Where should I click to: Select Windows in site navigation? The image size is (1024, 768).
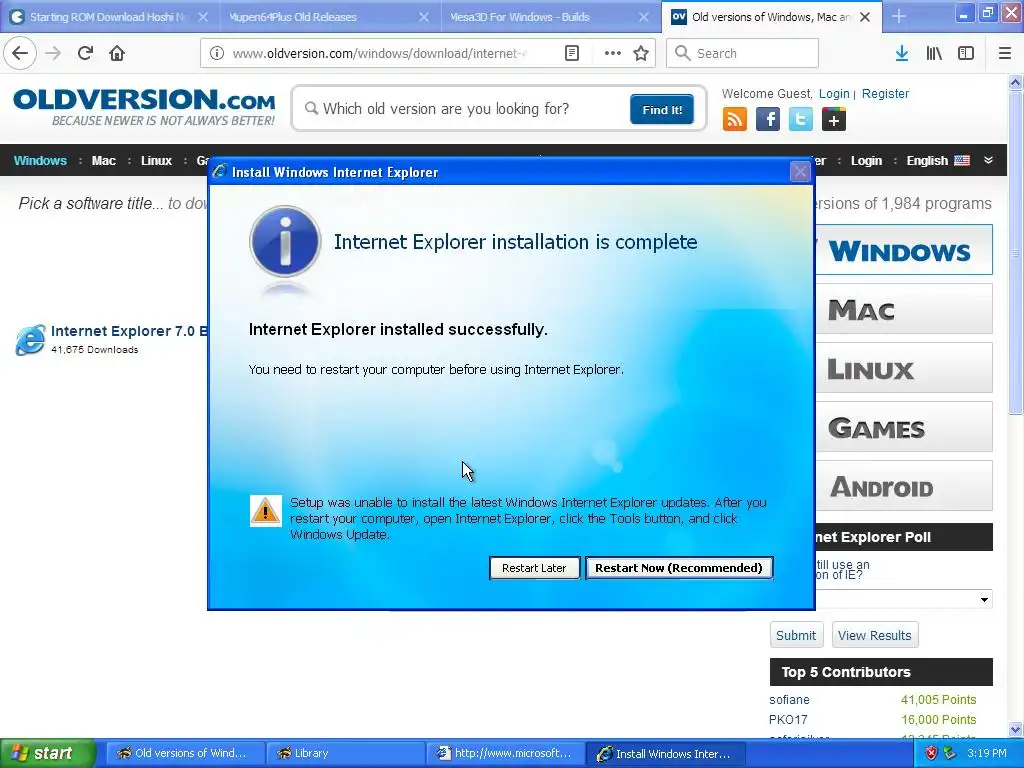coord(40,161)
